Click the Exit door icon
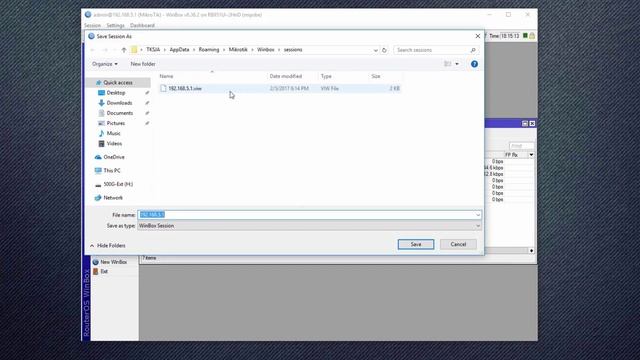The width and height of the screenshot is (640, 360). pos(96,271)
